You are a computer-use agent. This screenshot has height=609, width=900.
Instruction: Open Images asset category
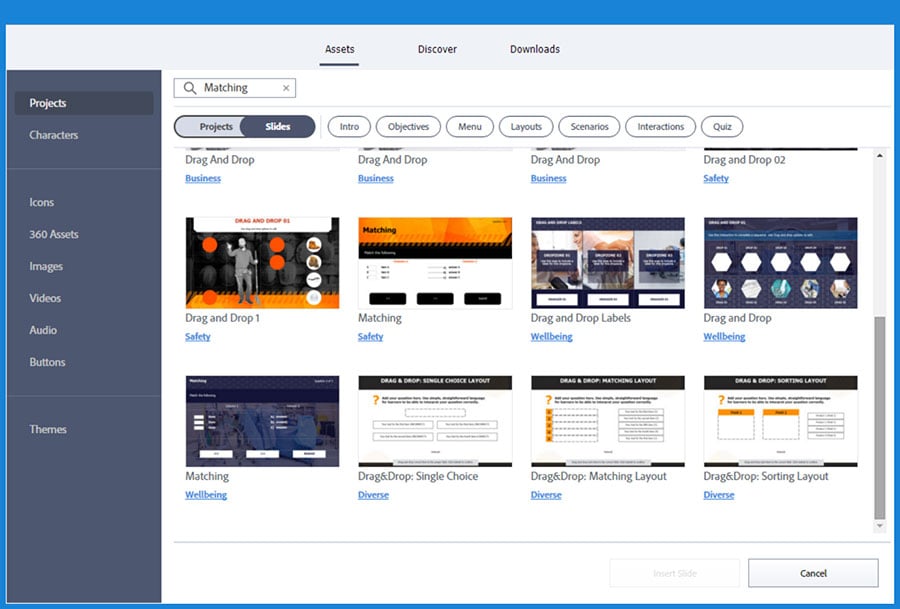click(x=46, y=266)
